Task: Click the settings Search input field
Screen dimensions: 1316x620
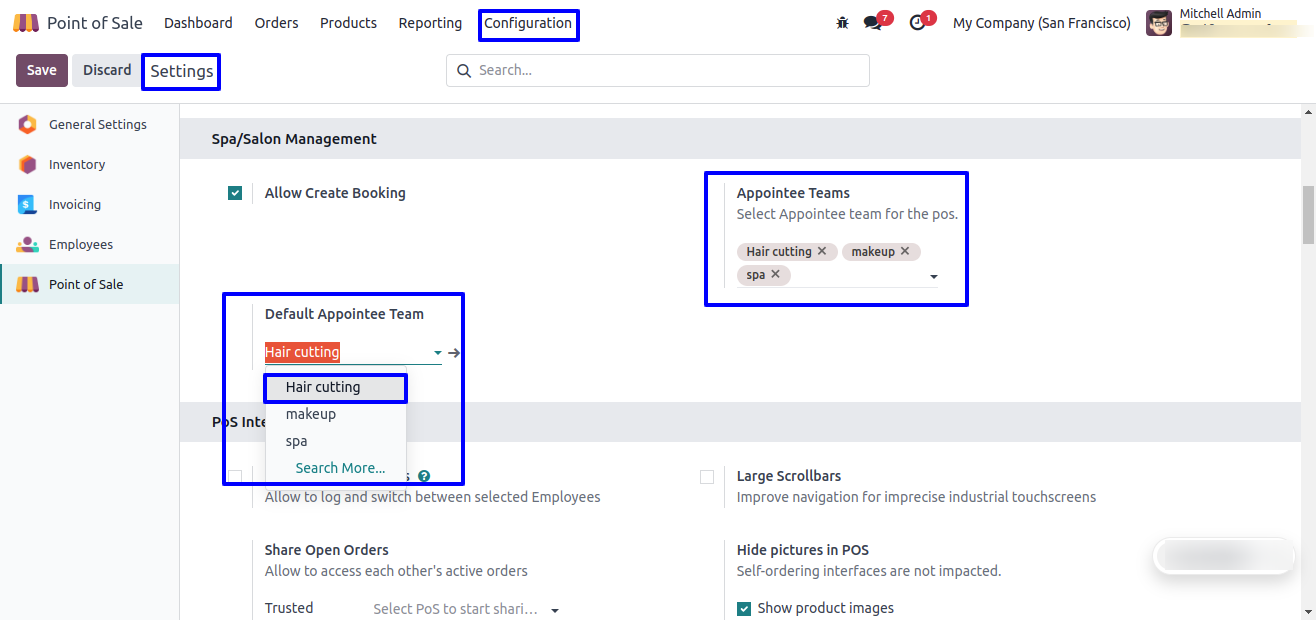Action: pos(660,70)
